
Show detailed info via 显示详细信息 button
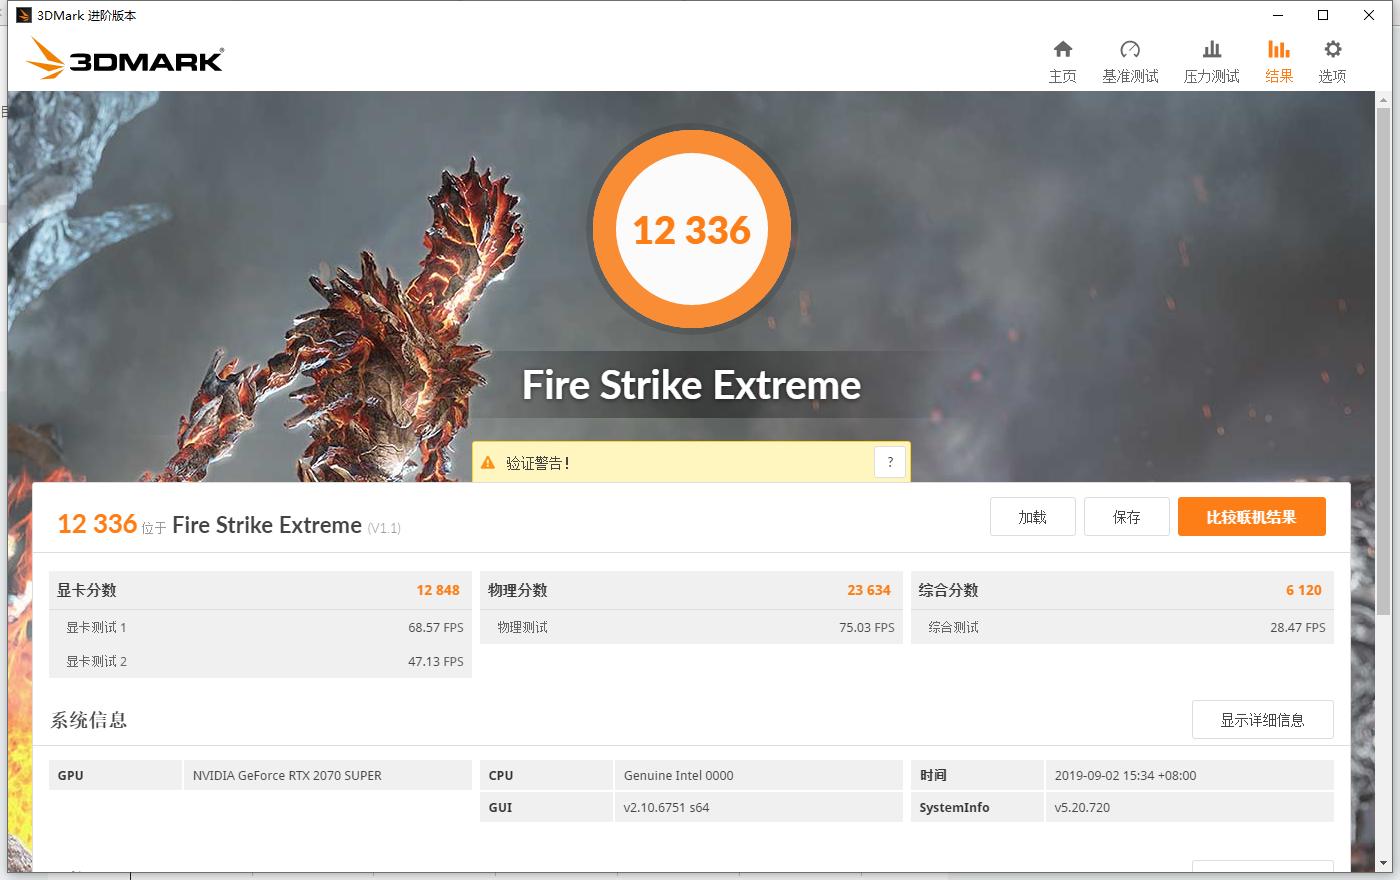1263,719
